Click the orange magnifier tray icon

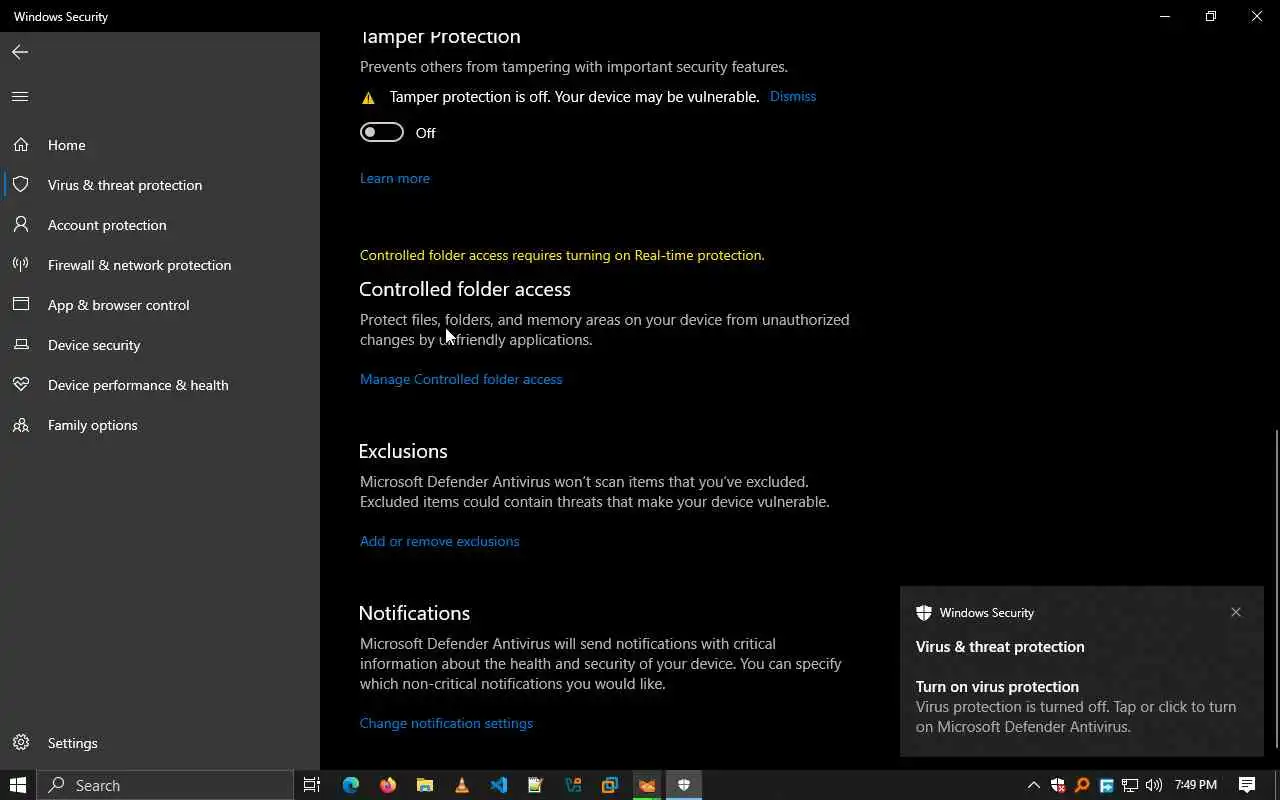(x=1082, y=785)
